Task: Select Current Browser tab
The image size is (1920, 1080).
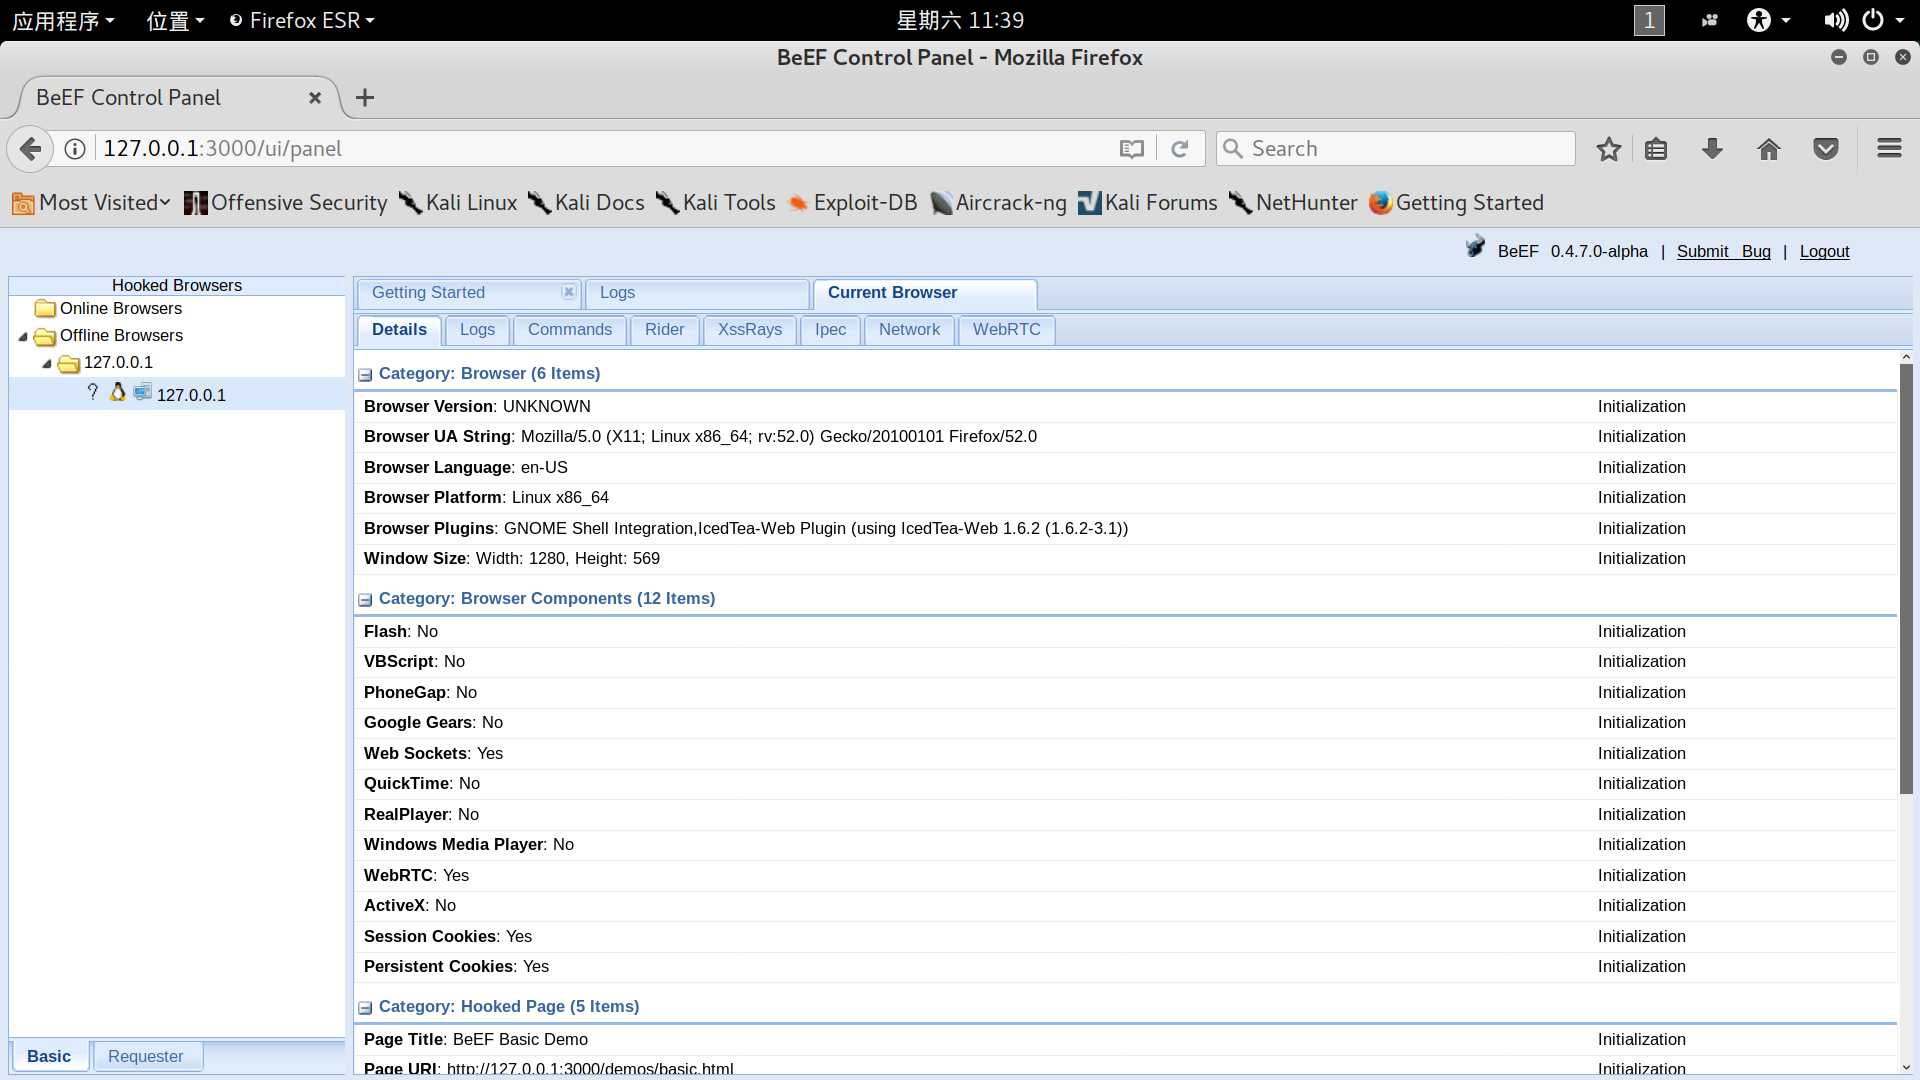Action: click(x=925, y=293)
